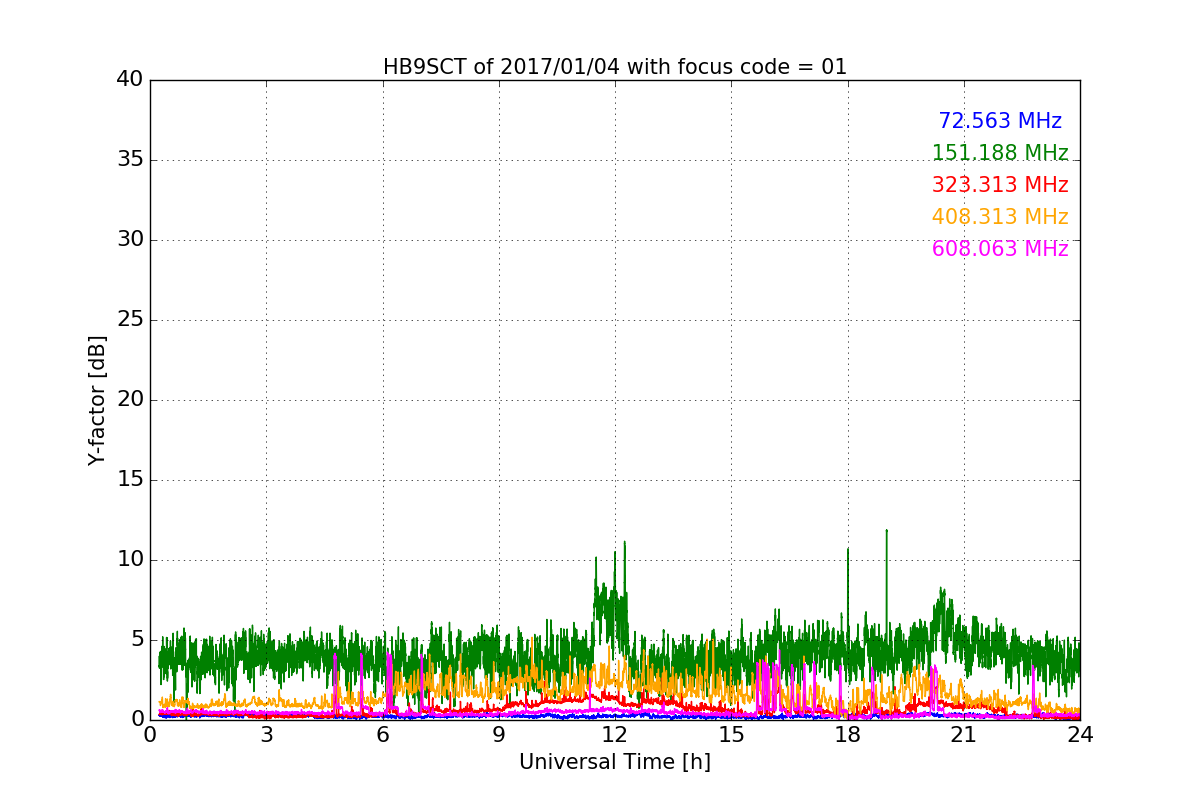Image resolution: width=1200 pixels, height=800 pixels.
Task: Select the 408.313 MHz legend label
Action: click(x=1000, y=217)
